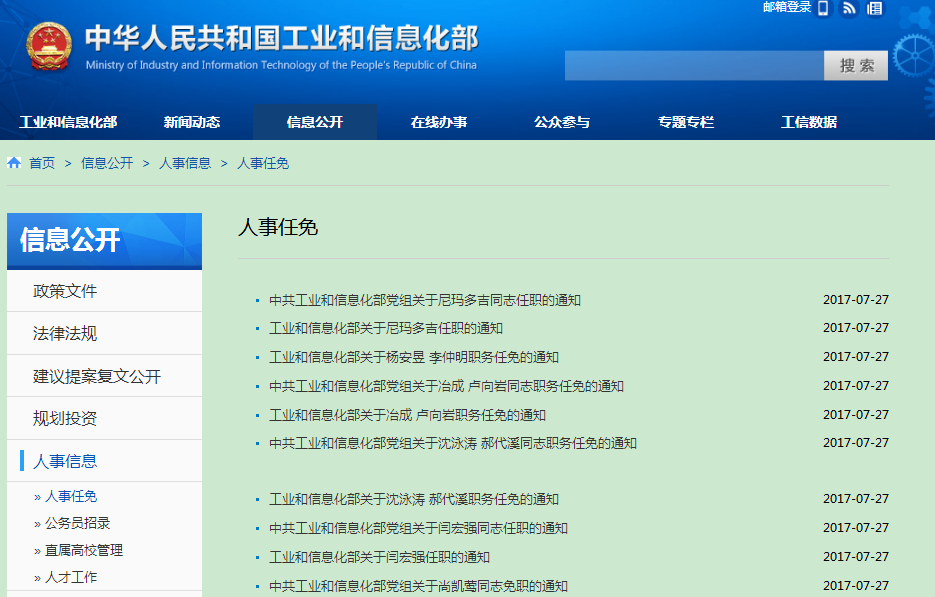Image resolution: width=935 pixels, height=597 pixels.
Task: Click the 首页 breadcrumb link
Action: (42, 163)
